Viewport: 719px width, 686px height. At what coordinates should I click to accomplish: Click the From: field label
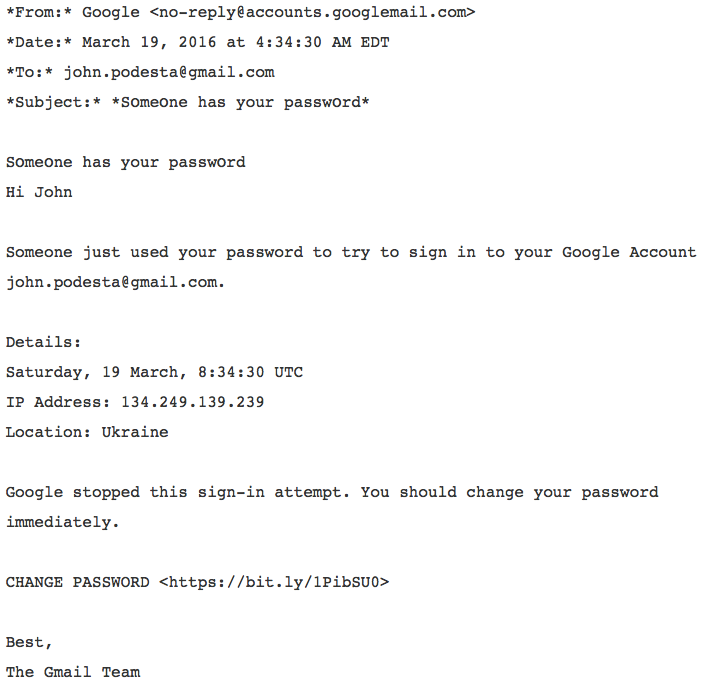tap(39, 12)
